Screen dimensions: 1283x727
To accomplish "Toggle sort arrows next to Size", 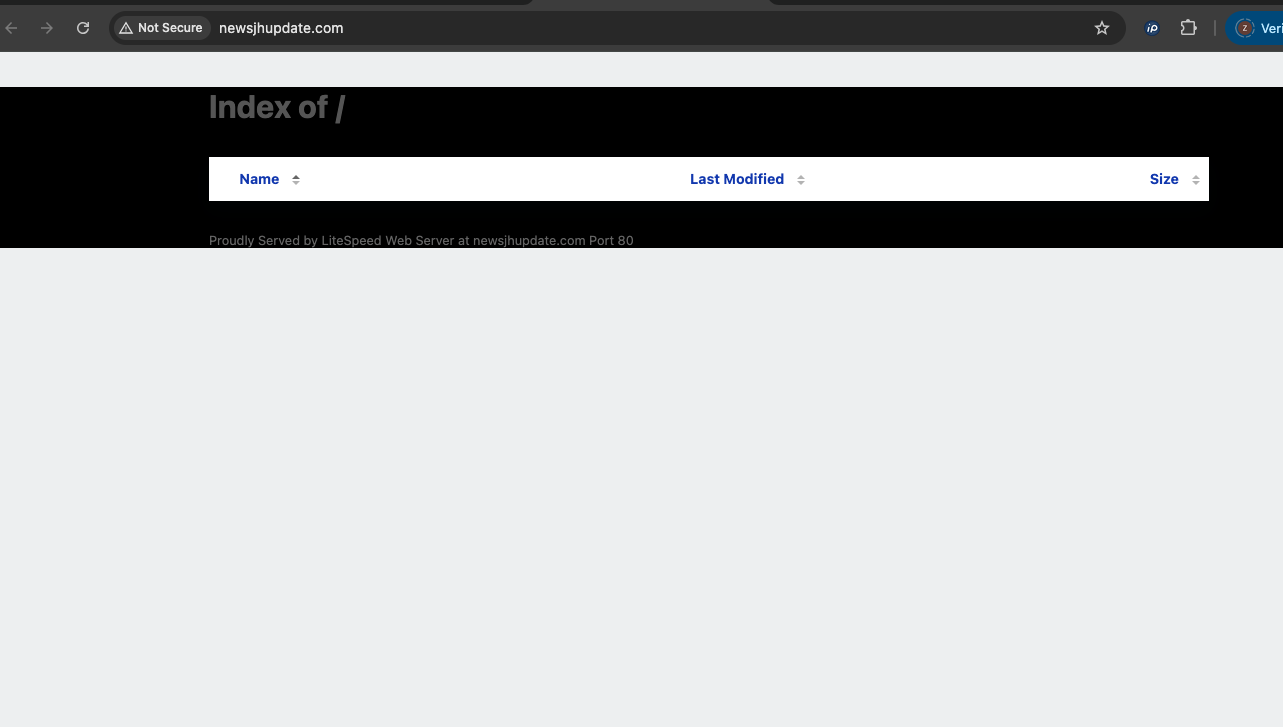I will pyautogui.click(x=1196, y=180).
